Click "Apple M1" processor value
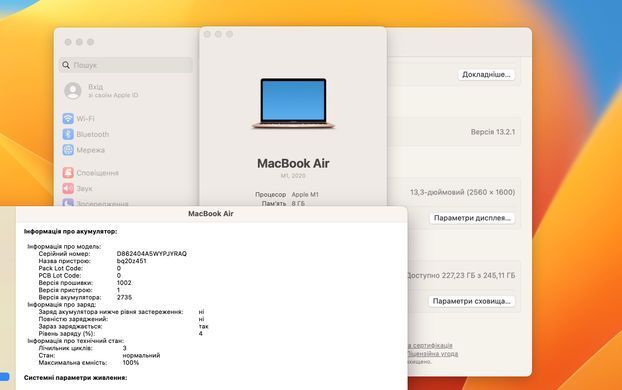Viewport: 622px width, 390px height. click(x=305, y=194)
